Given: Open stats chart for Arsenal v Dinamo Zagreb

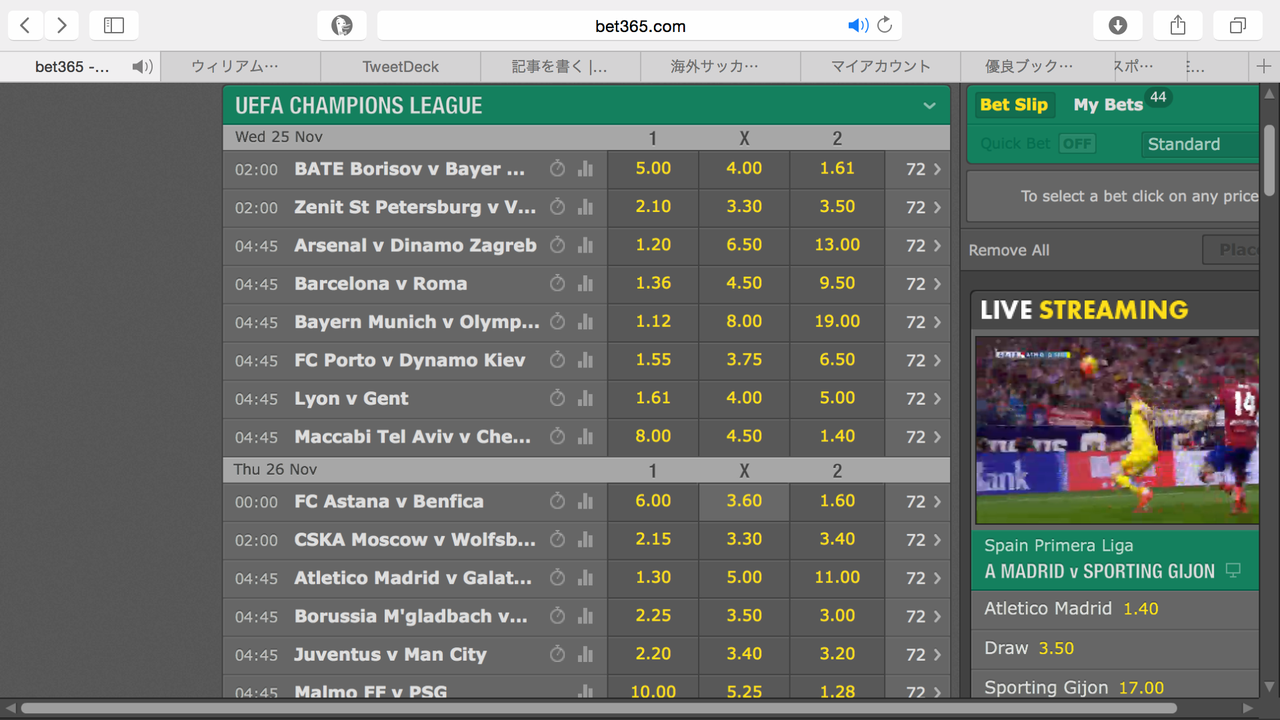Looking at the screenshot, I should pyautogui.click(x=585, y=245).
